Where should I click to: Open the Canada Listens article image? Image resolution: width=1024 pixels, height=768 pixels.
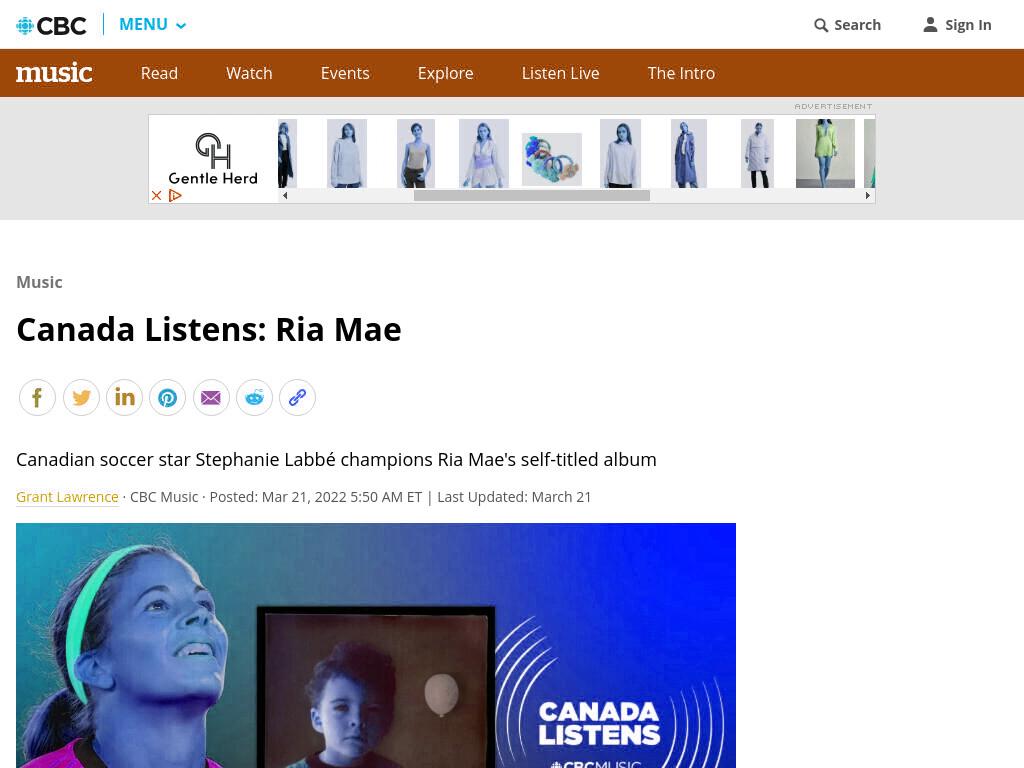point(376,645)
